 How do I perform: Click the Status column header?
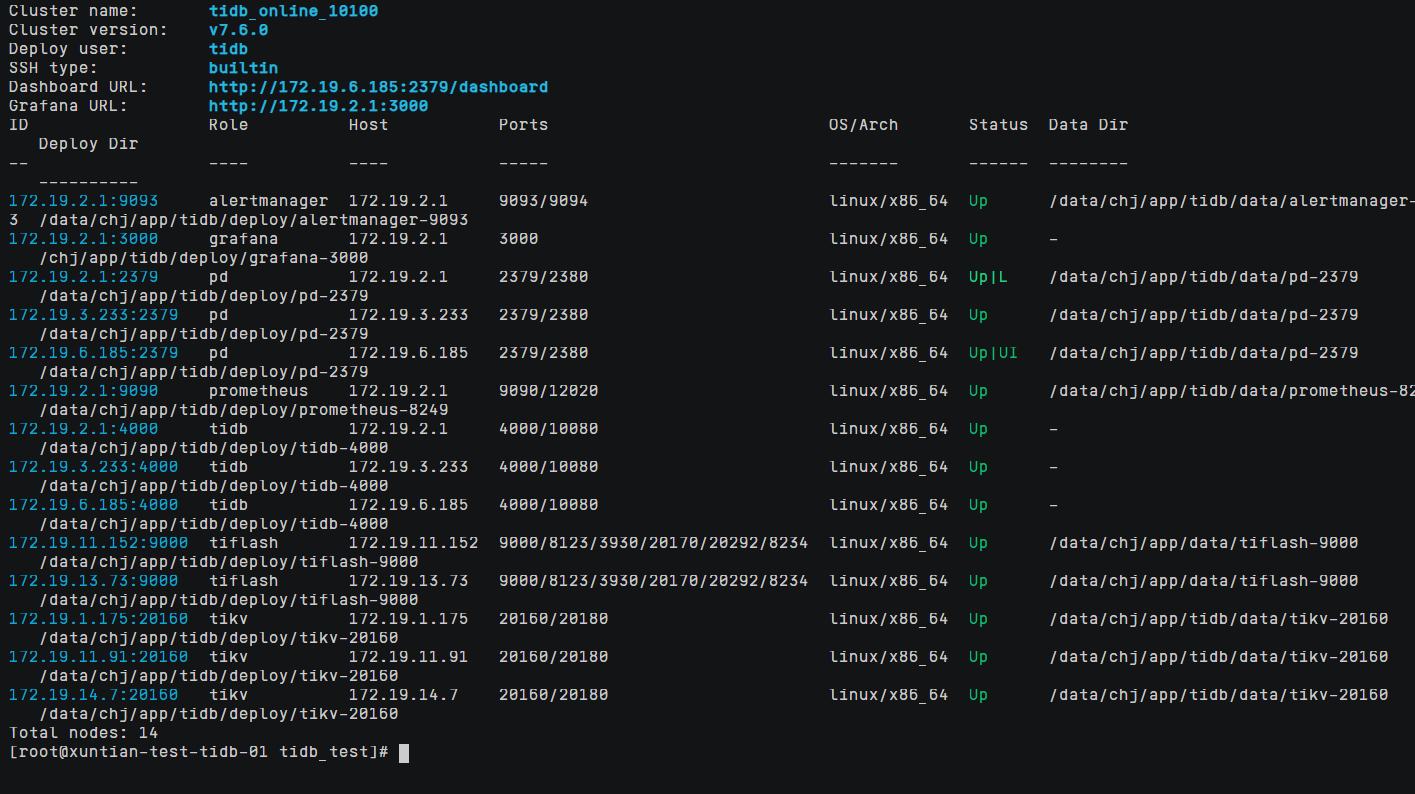click(998, 125)
